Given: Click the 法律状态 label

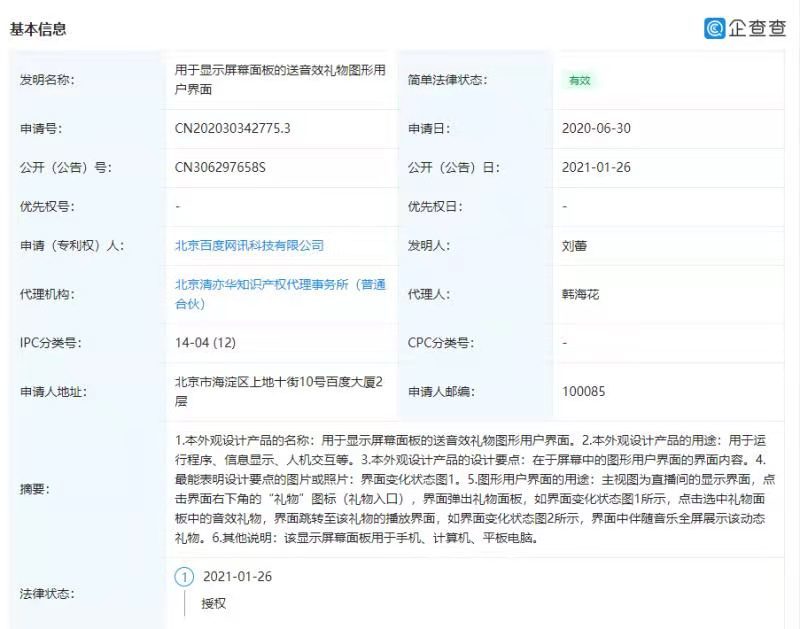Looking at the screenshot, I should click(x=47, y=593).
